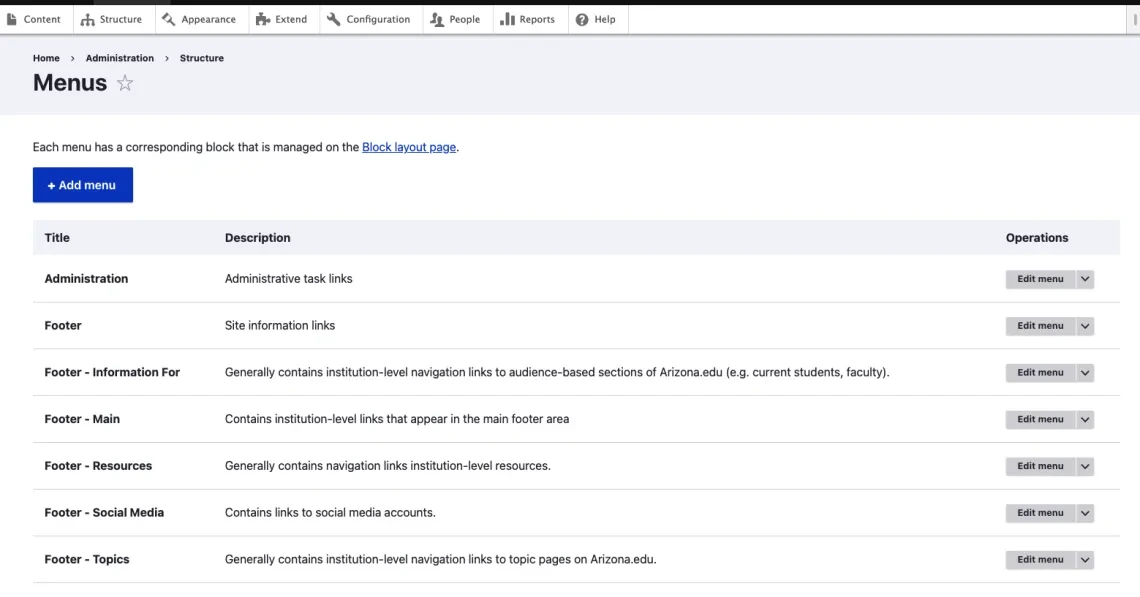Navigate to Administration breadcrumb
Screen dimensions: 1140x597
120,58
